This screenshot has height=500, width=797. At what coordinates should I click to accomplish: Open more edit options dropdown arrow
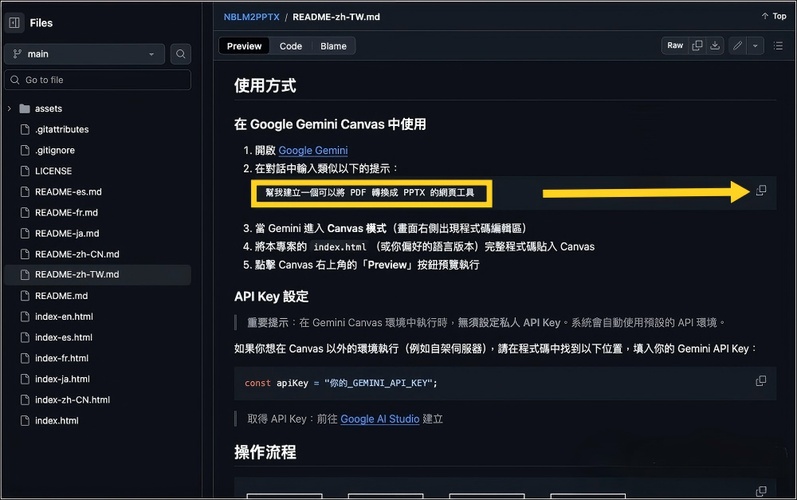pyautogui.click(x=755, y=46)
